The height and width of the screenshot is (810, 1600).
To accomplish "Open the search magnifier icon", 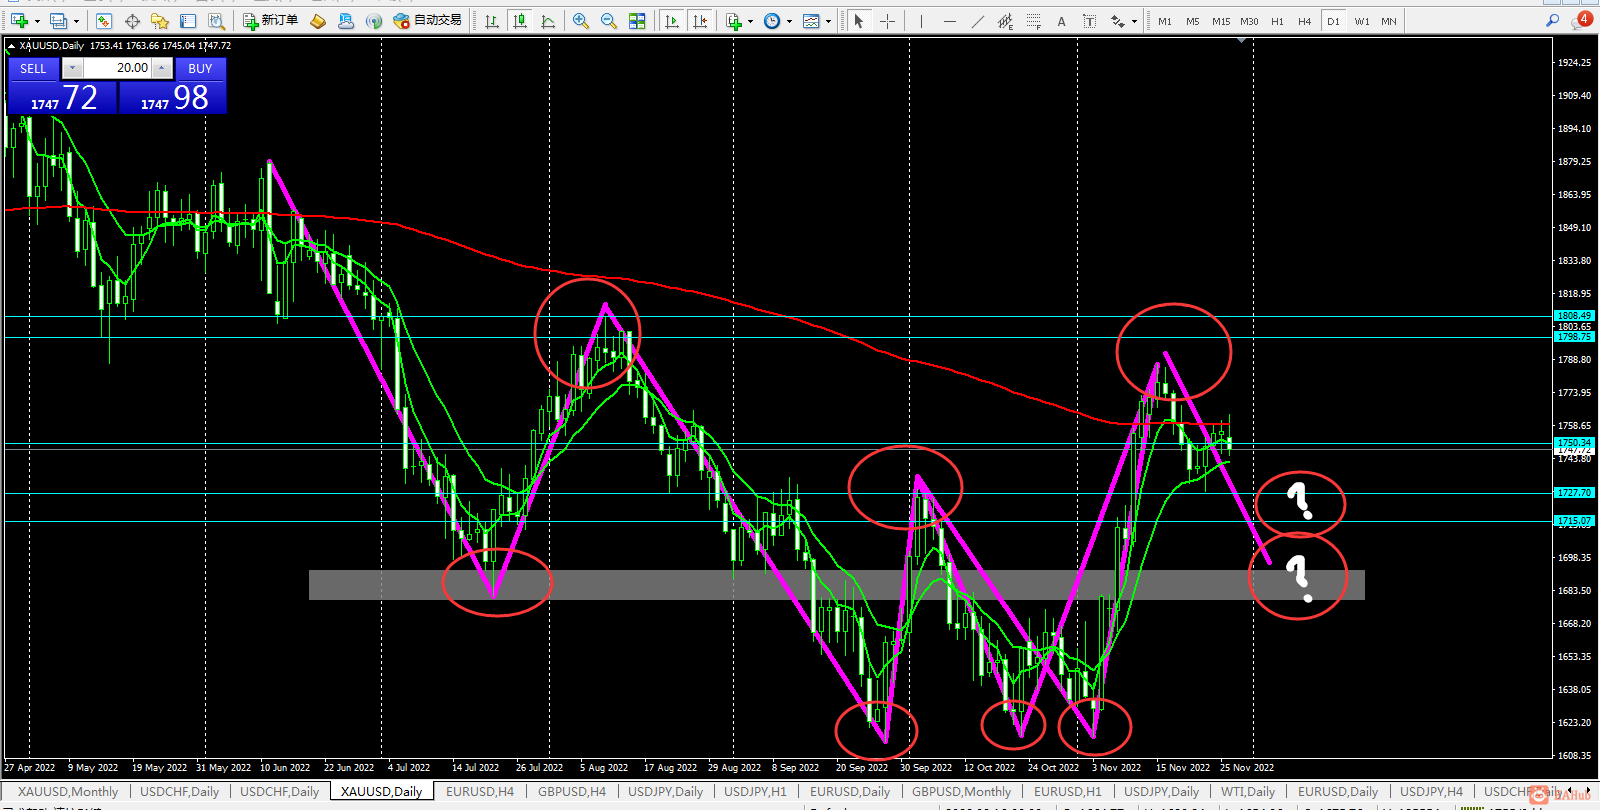I will click(1552, 20).
